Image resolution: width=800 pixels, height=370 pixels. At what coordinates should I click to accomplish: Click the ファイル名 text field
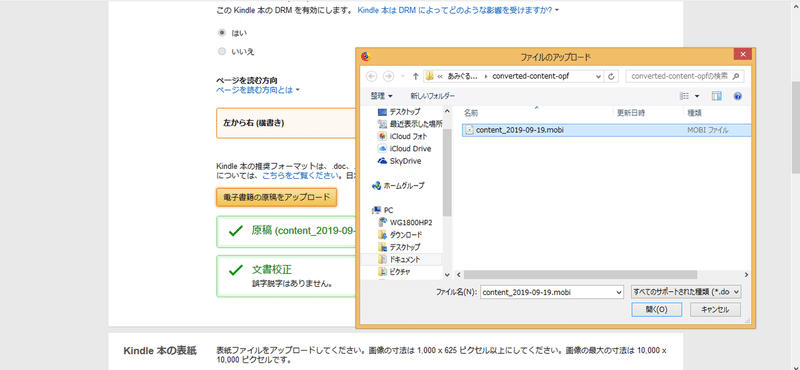547,292
